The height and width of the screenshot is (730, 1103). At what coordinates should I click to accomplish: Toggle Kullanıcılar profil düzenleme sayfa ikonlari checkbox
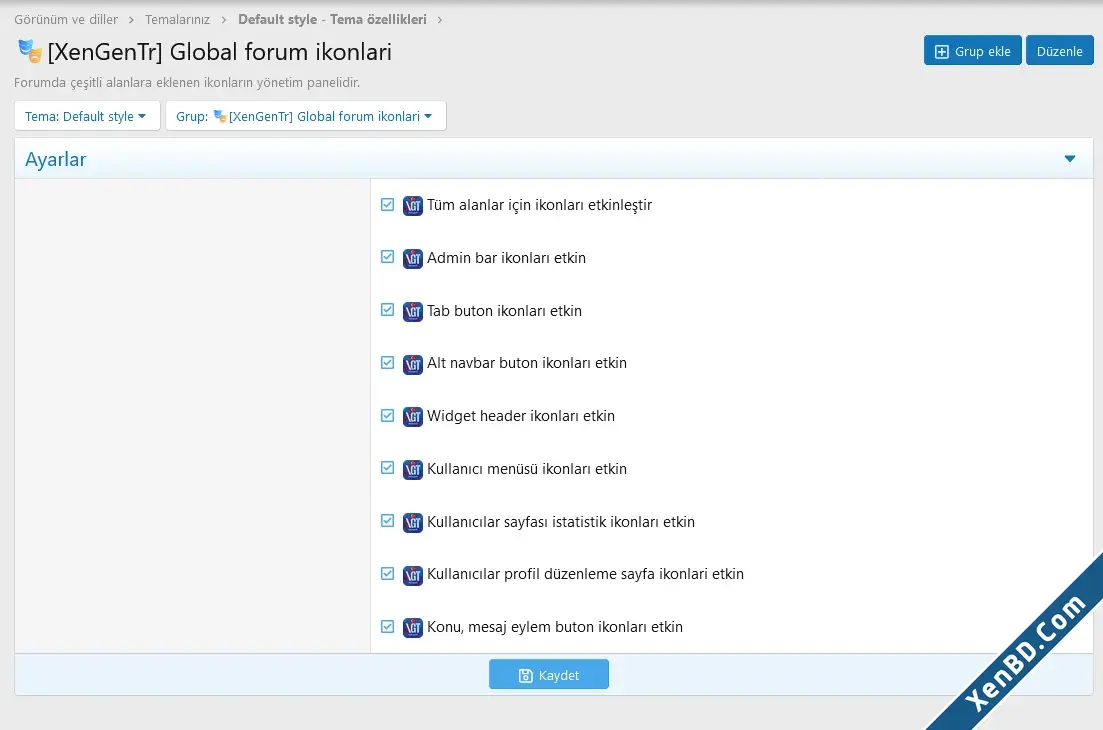[388, 574]
